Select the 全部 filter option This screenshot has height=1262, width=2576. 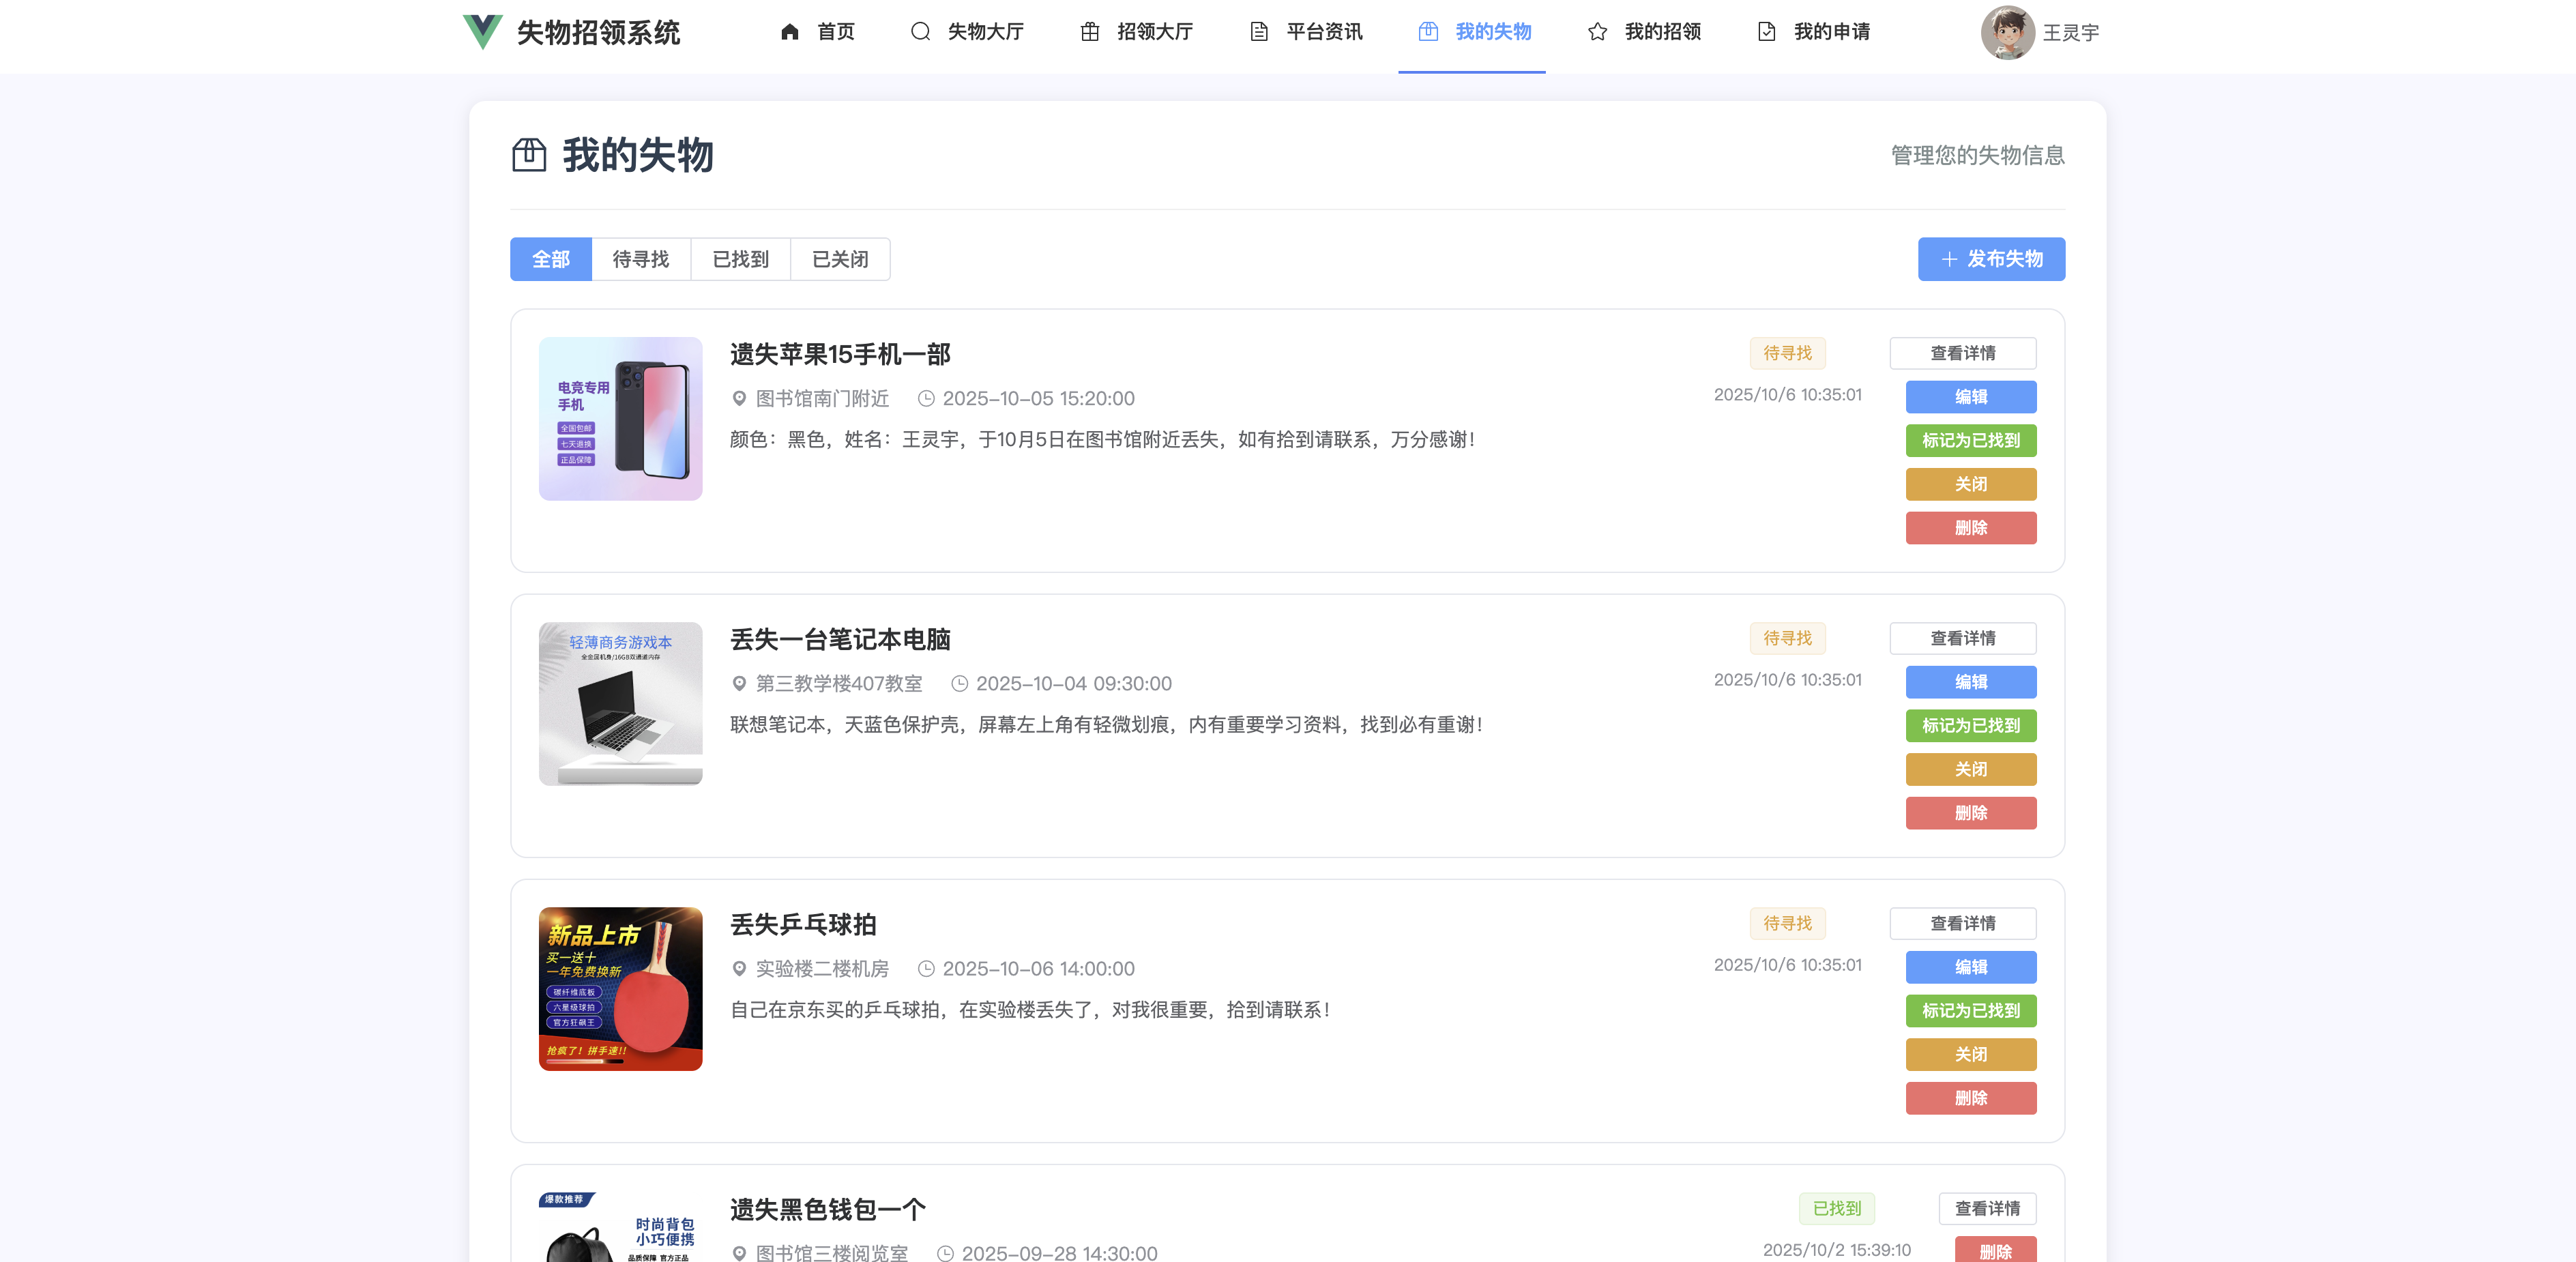551,259
